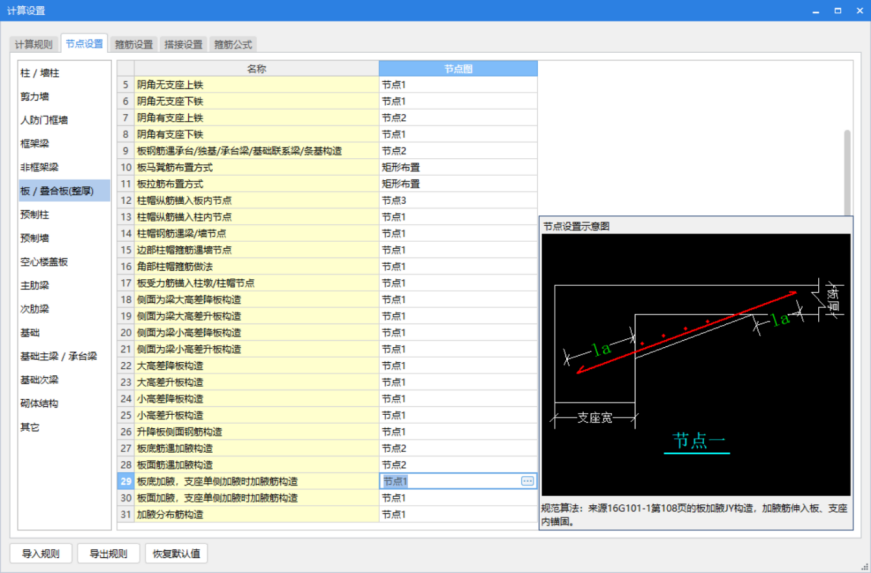Select row 28 板面筋遇加腋构造
The image size is (871, 573).
click(x=257, y=465)
